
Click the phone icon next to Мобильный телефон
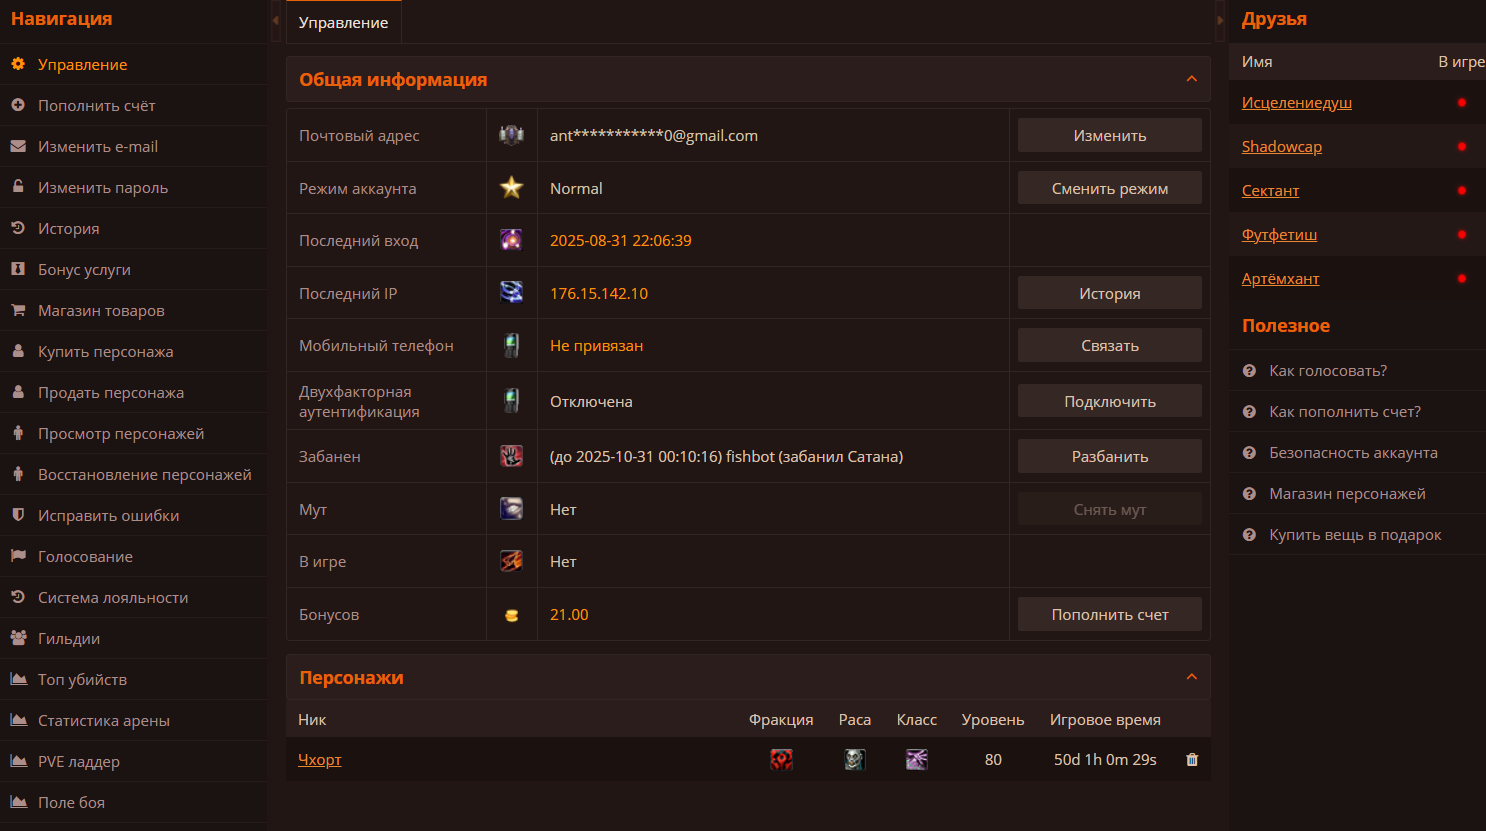click(x=511, y=346)
